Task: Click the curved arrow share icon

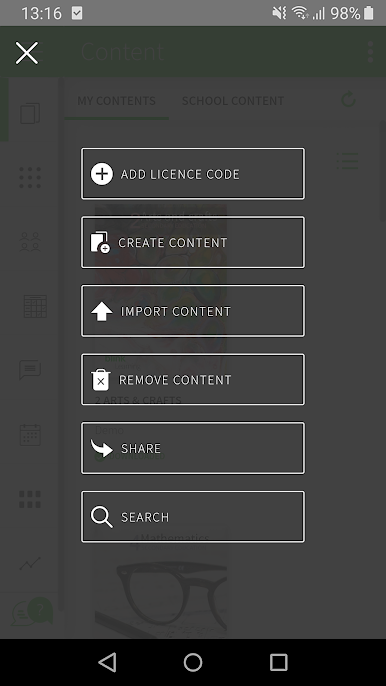Action: [x=102, y=448]
